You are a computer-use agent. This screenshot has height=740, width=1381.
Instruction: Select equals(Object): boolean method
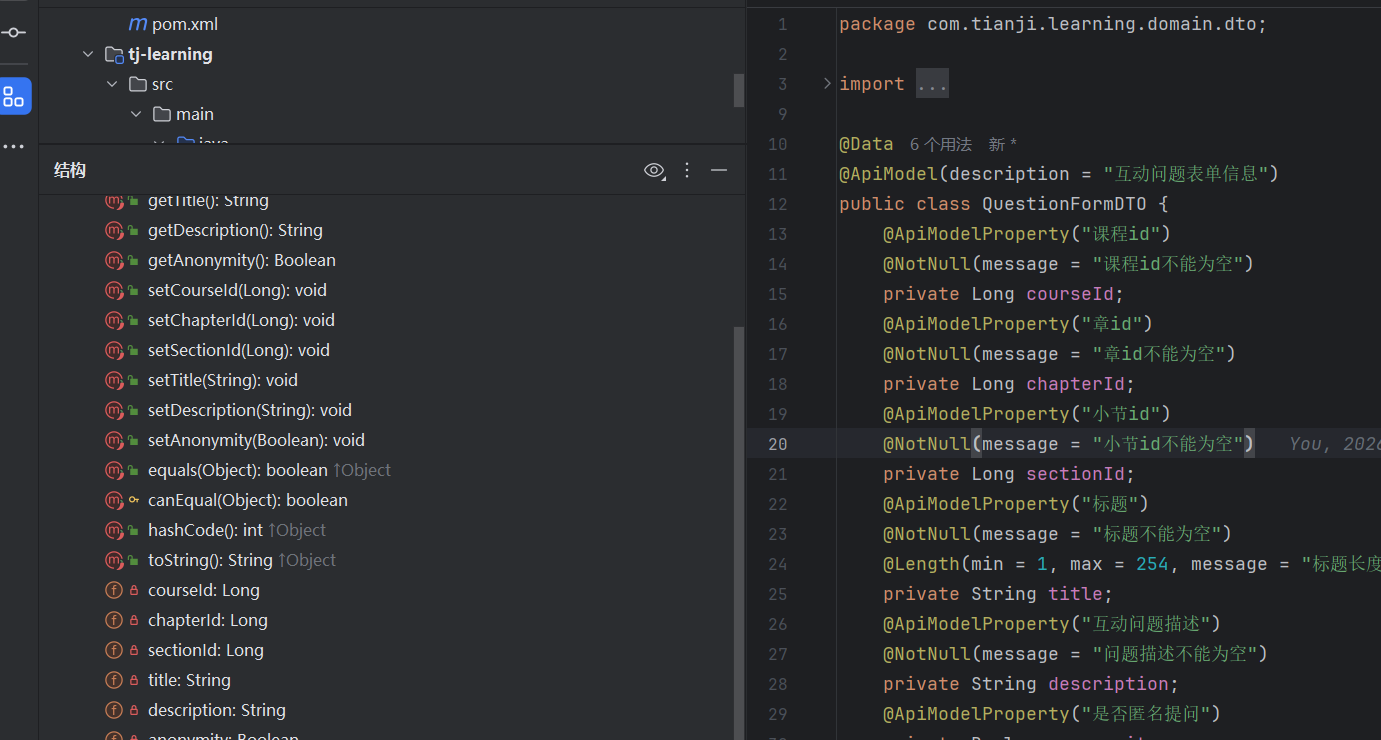238,470
